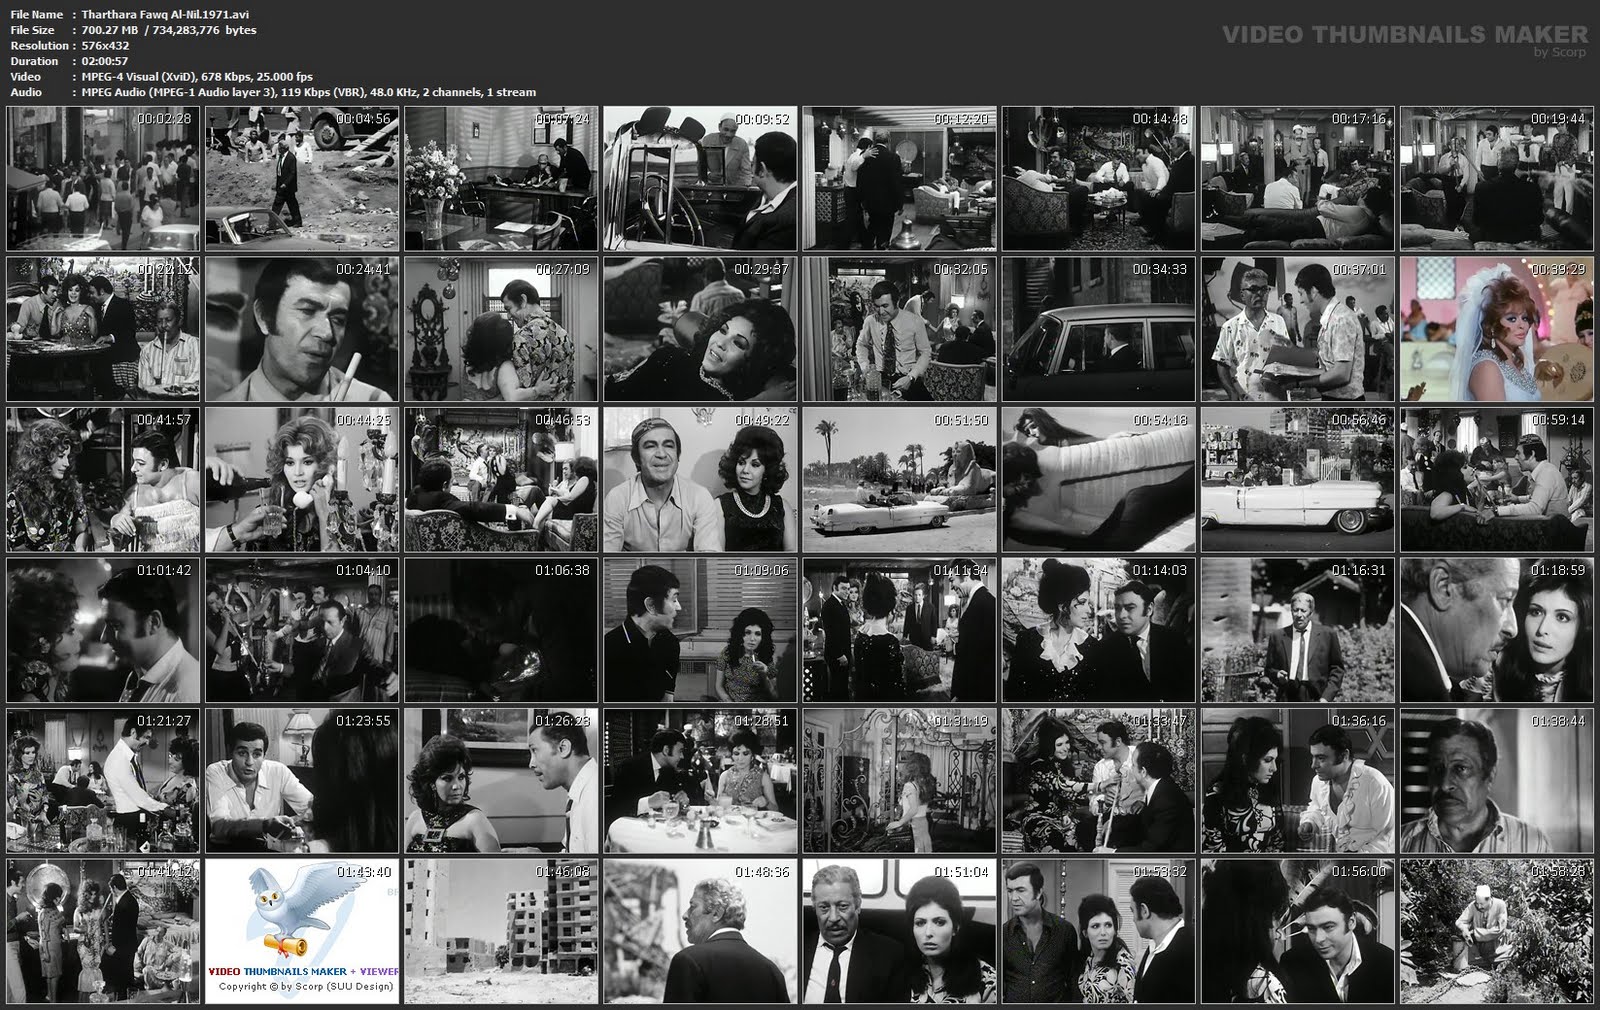Open the thumbnail stamped 00:54:18
1600x1010 pixels.
point(1099,480)
